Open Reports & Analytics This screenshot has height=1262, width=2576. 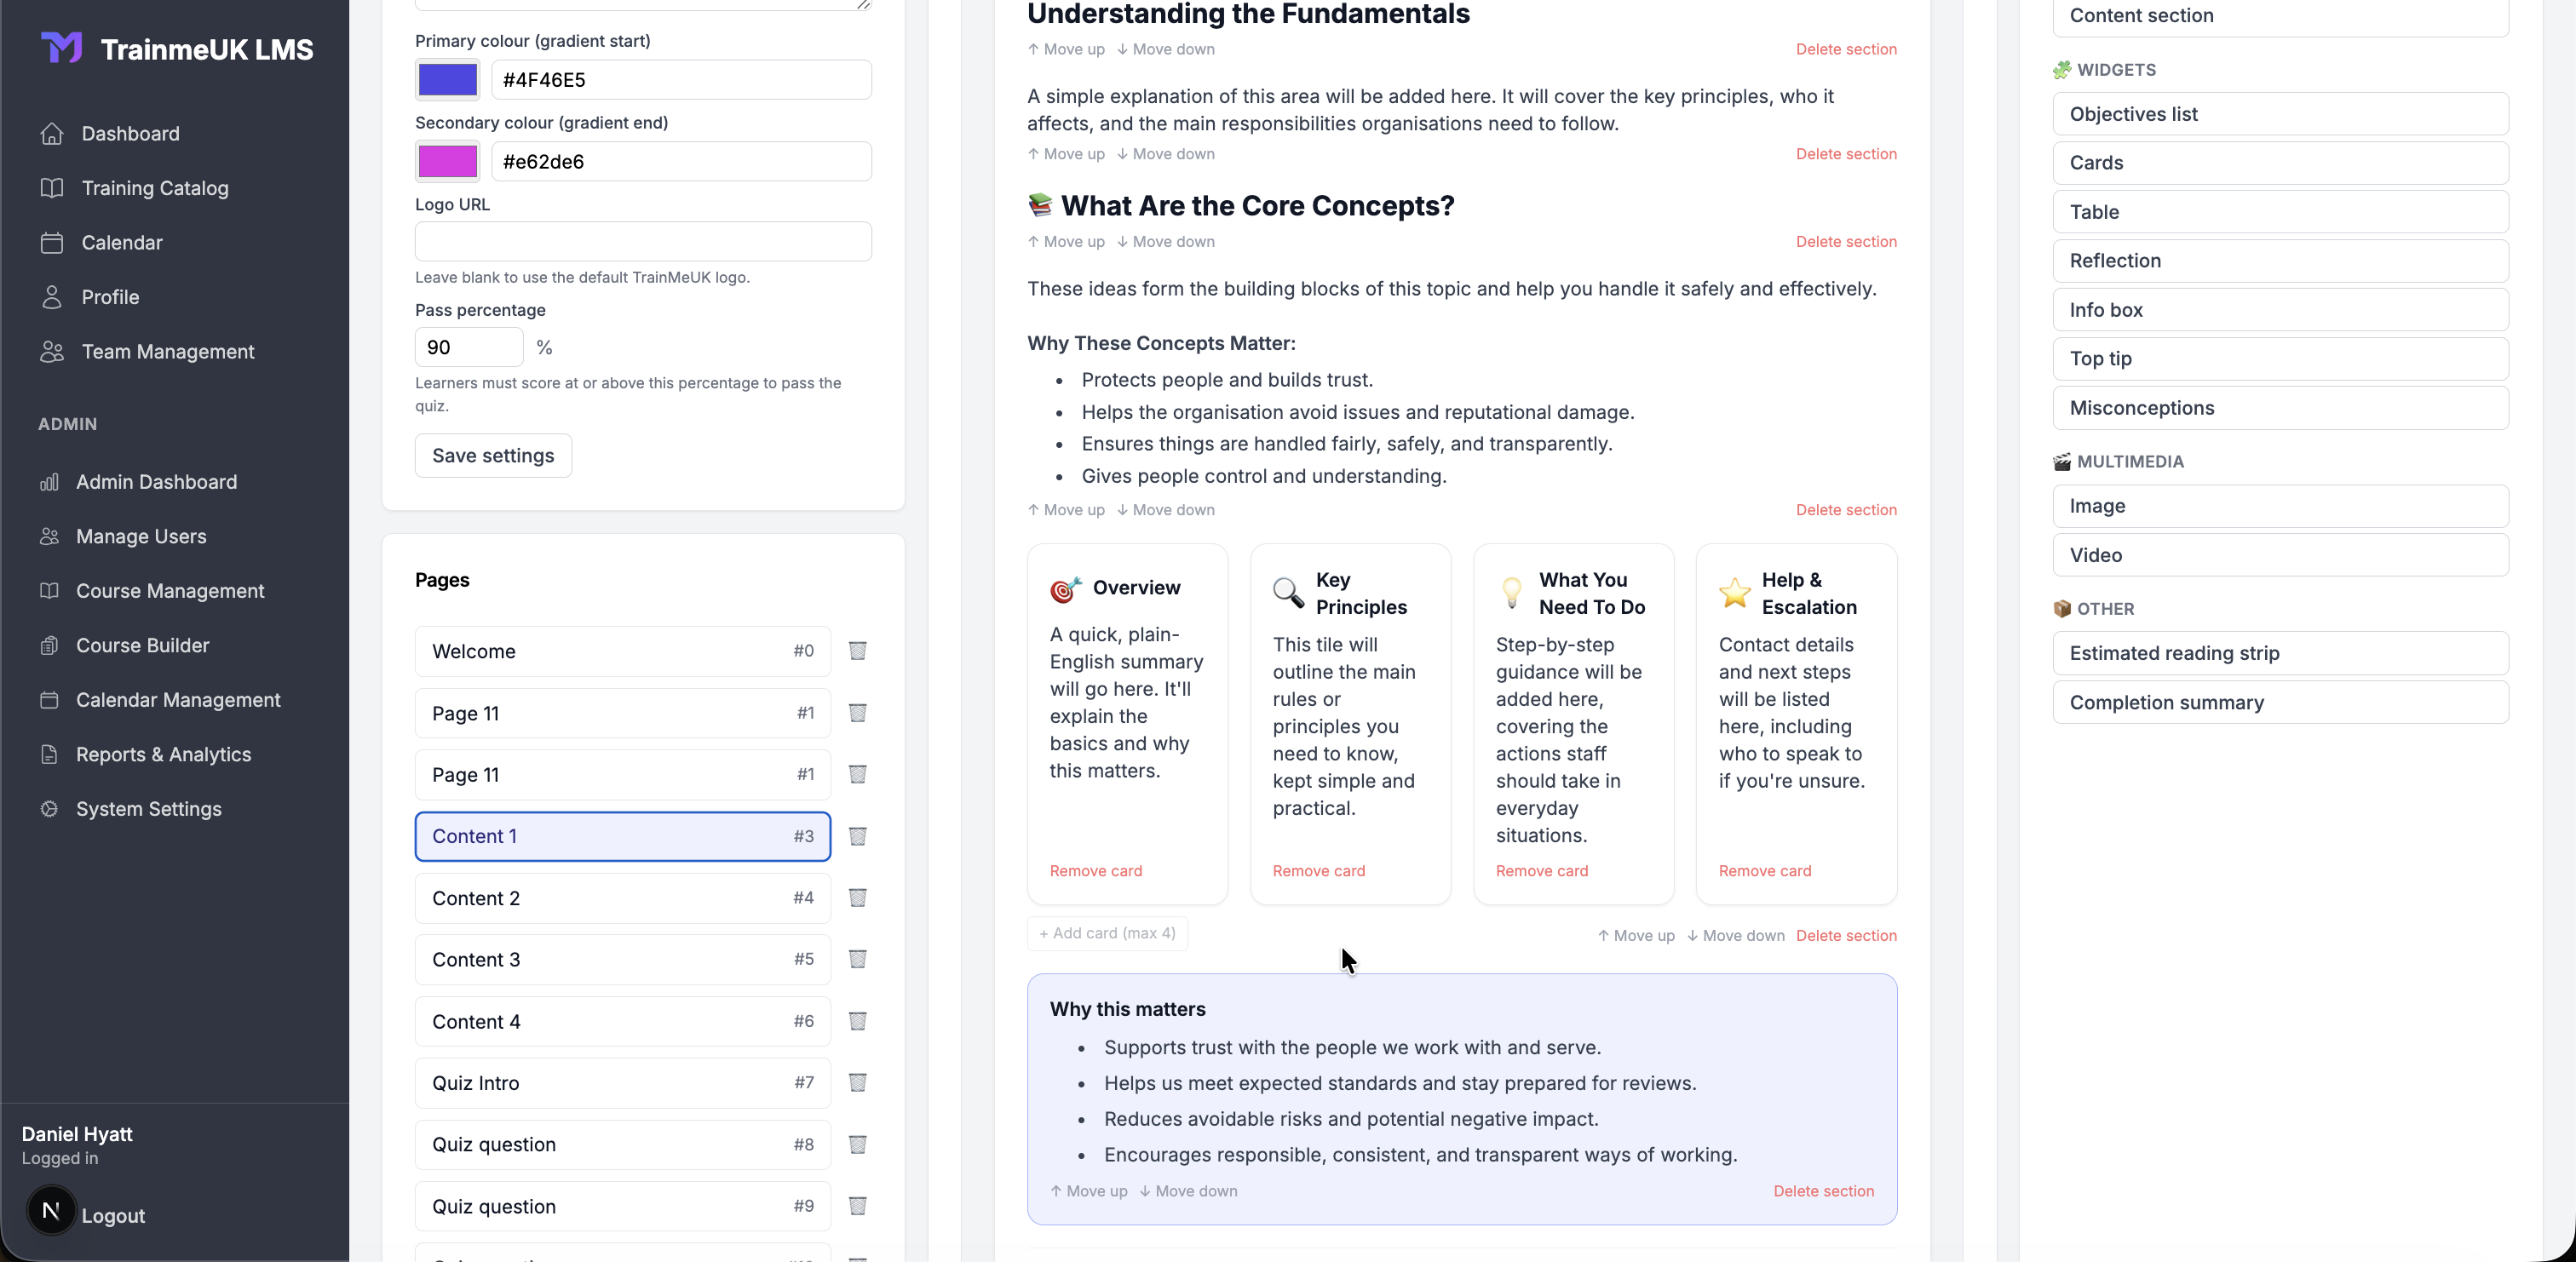pos(163,754)
